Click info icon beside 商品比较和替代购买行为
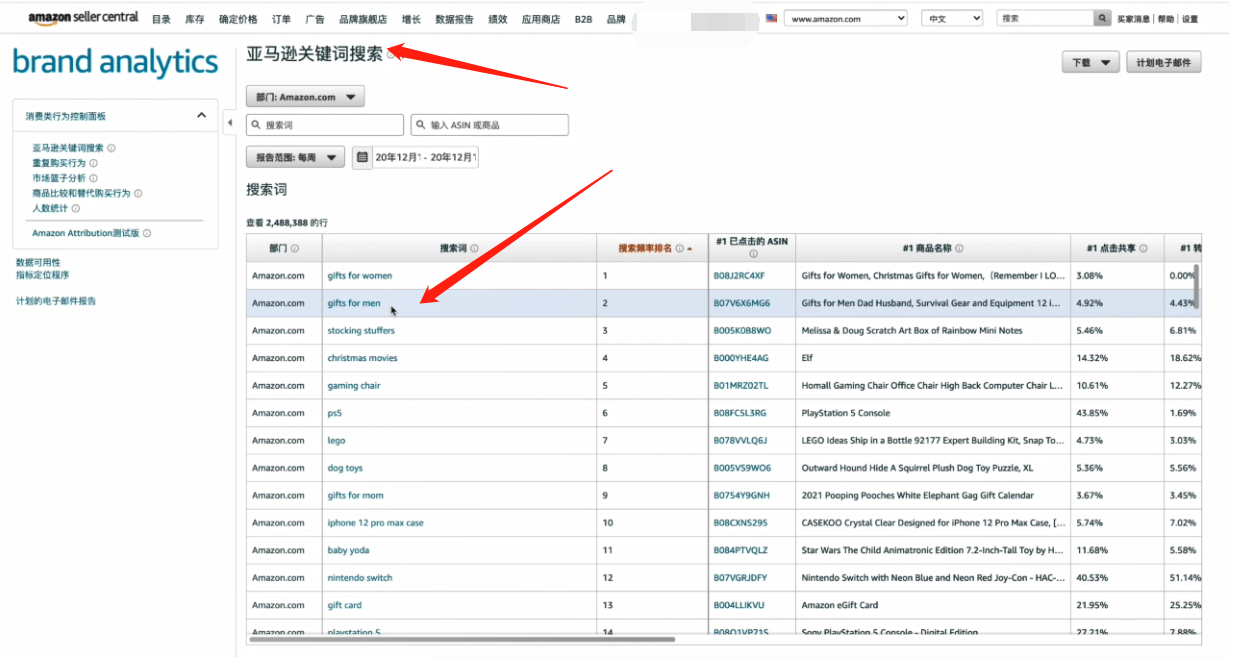Viewport: 1244px width, 670px height. pyautogui.click(x=138, y=193)
